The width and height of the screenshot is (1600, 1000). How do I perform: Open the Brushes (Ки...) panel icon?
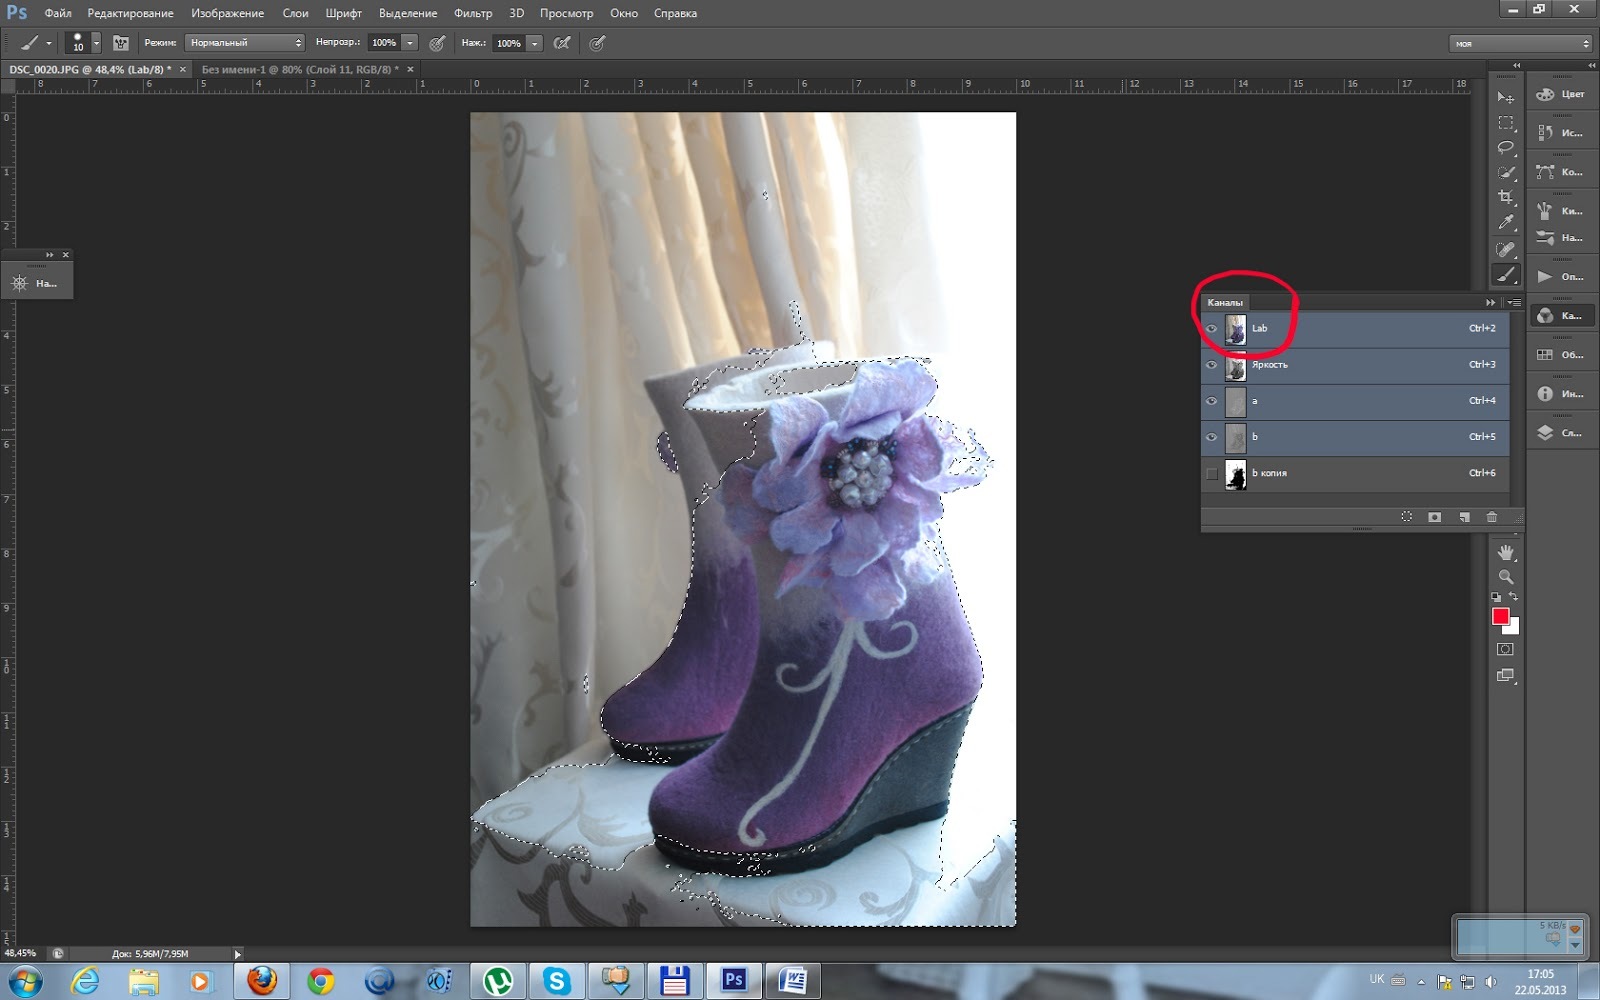point(1561,211)
